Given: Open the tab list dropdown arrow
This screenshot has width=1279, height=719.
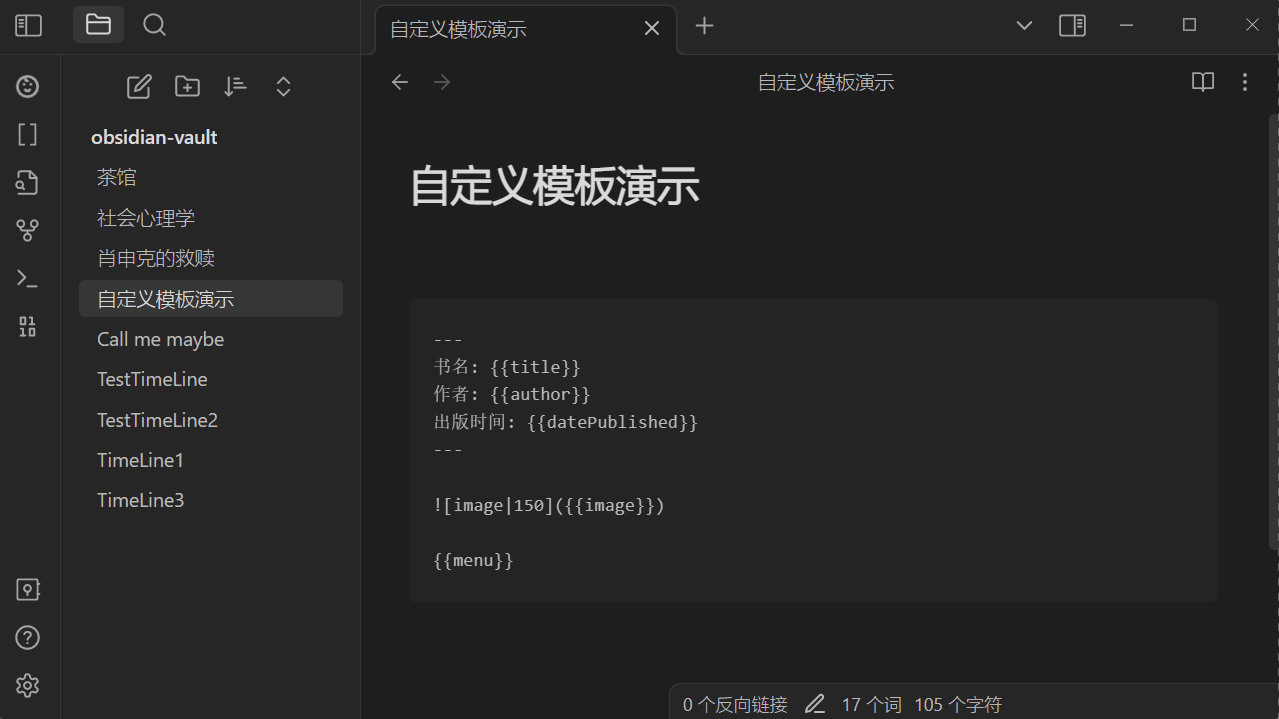Looking at the screenshot, I should point(1024,25).
